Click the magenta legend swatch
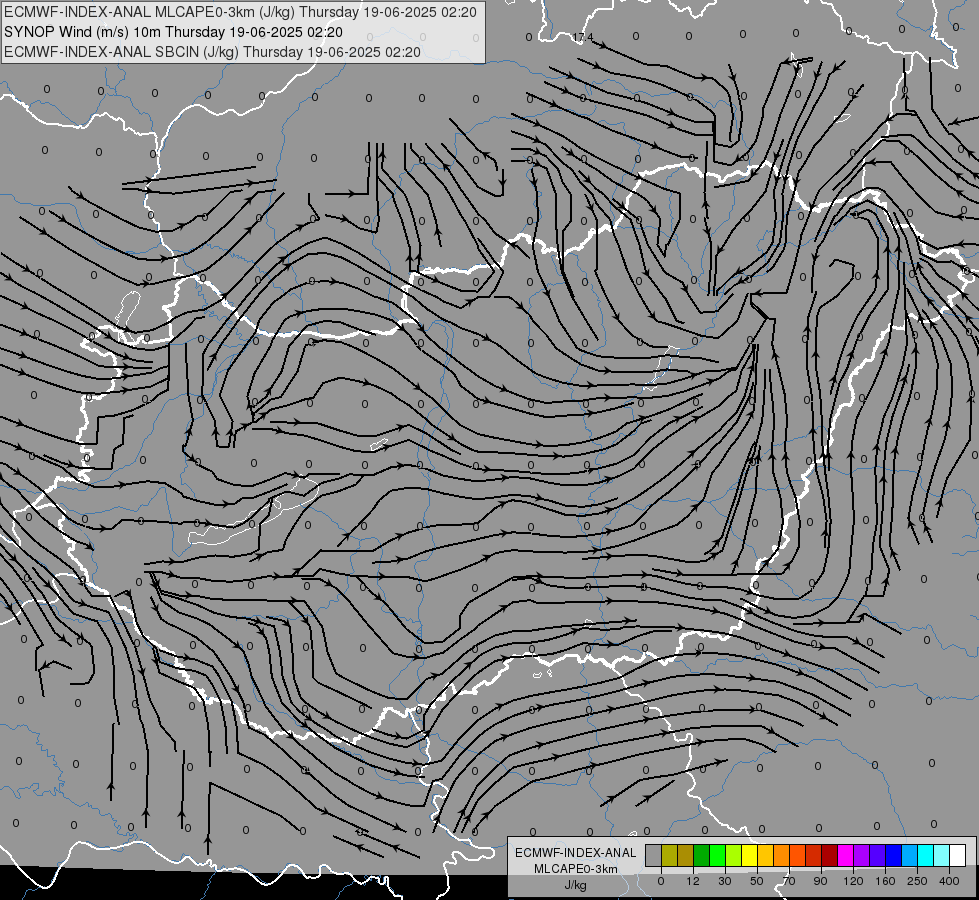Screen dimensions: 979x900 click(845, 855)
